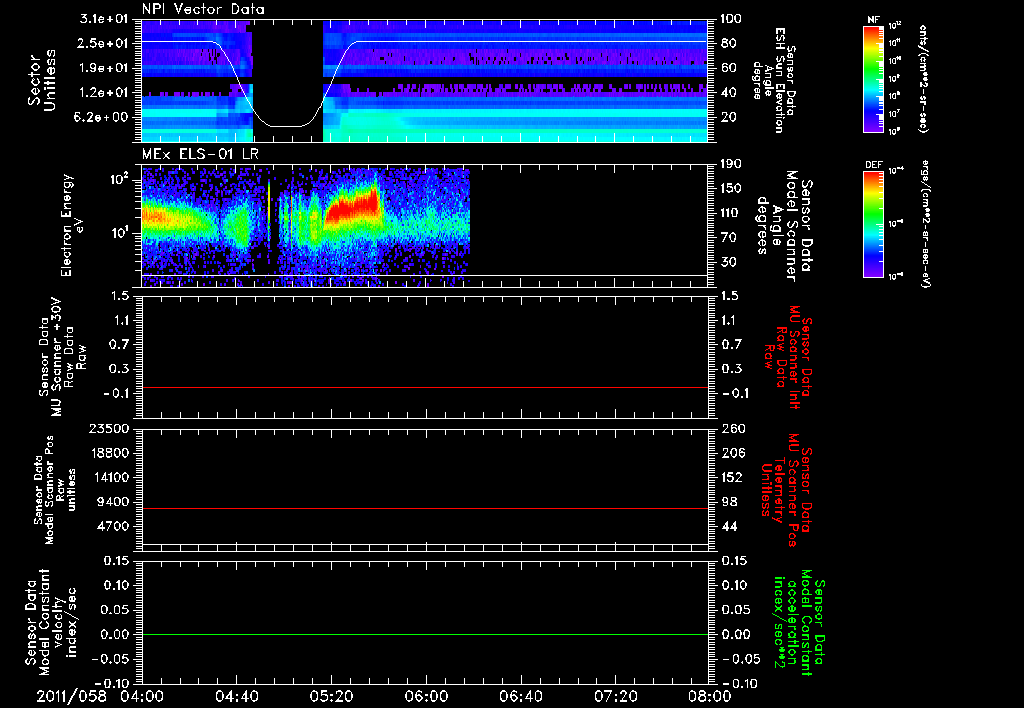Screen dimensions: 1024x708
Task: Click the 9400 scanner position tick label
Action: coord(112,502)
